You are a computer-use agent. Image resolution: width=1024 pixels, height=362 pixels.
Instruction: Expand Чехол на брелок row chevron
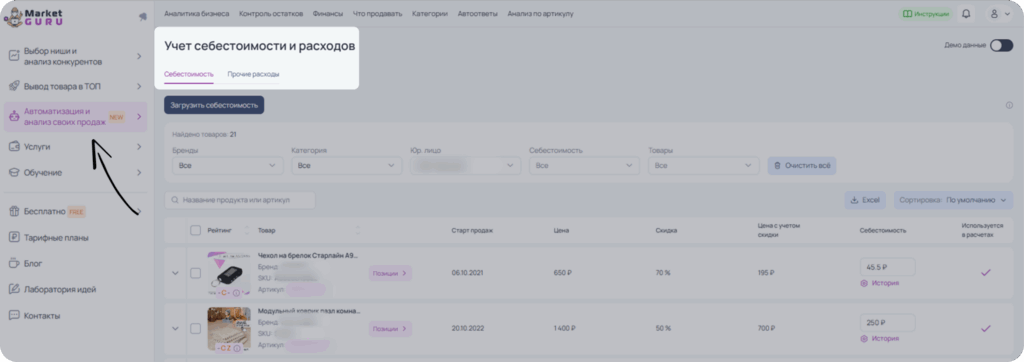click(175, 273)
